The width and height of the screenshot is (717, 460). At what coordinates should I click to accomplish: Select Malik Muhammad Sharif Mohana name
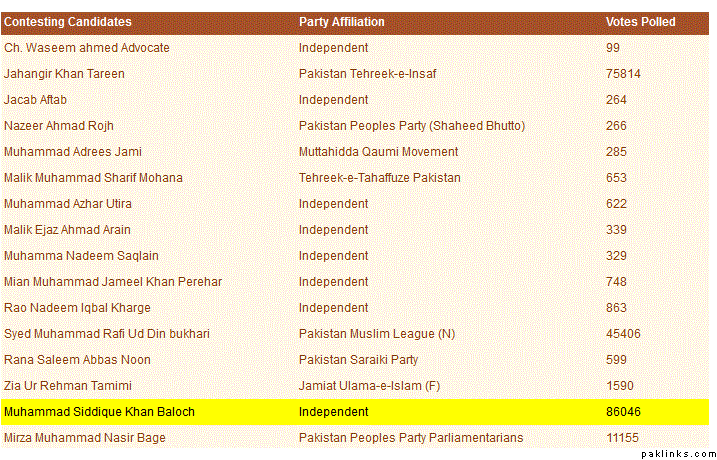tap(93, 178)
